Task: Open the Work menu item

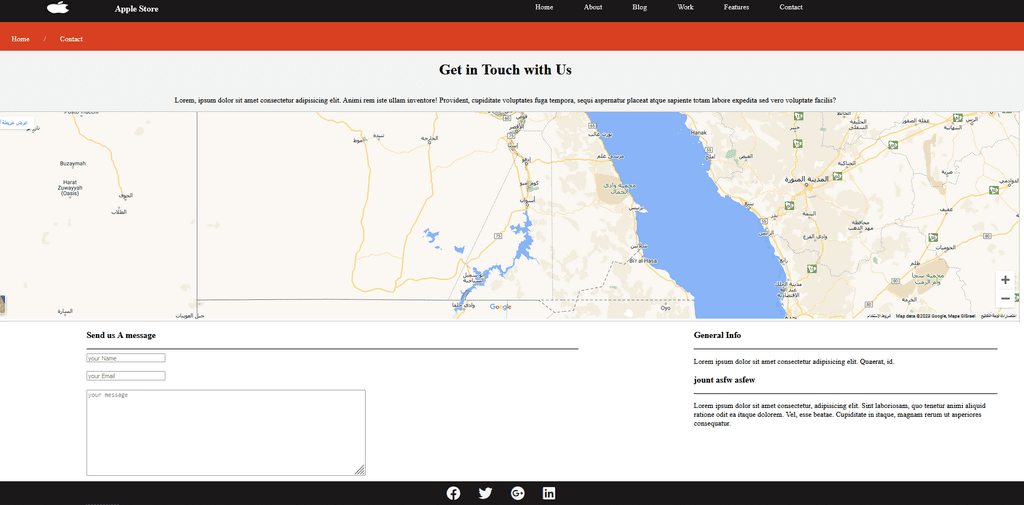Action: pyautogui.click(x=685, y=7)
